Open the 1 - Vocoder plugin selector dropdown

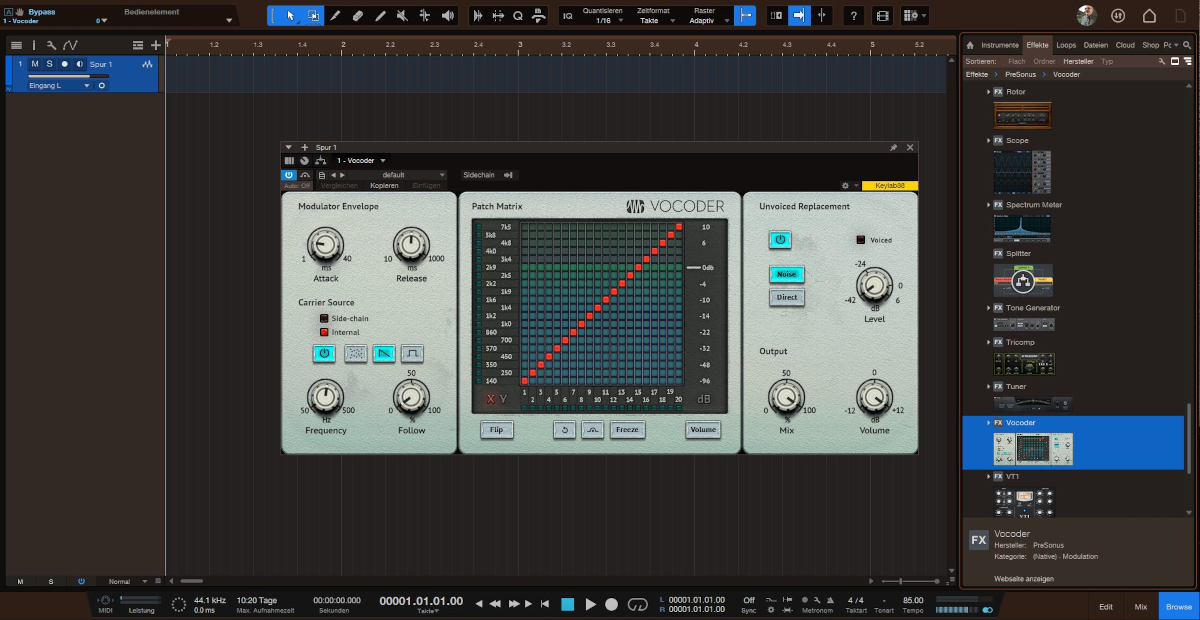pos(361,160)
